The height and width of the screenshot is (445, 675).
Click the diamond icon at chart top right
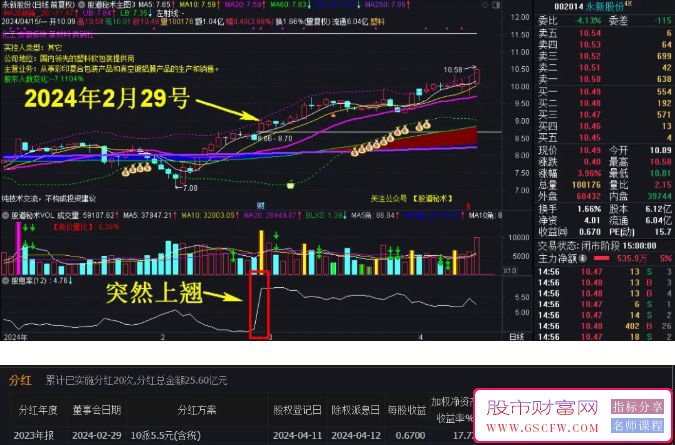coord(486,5)
